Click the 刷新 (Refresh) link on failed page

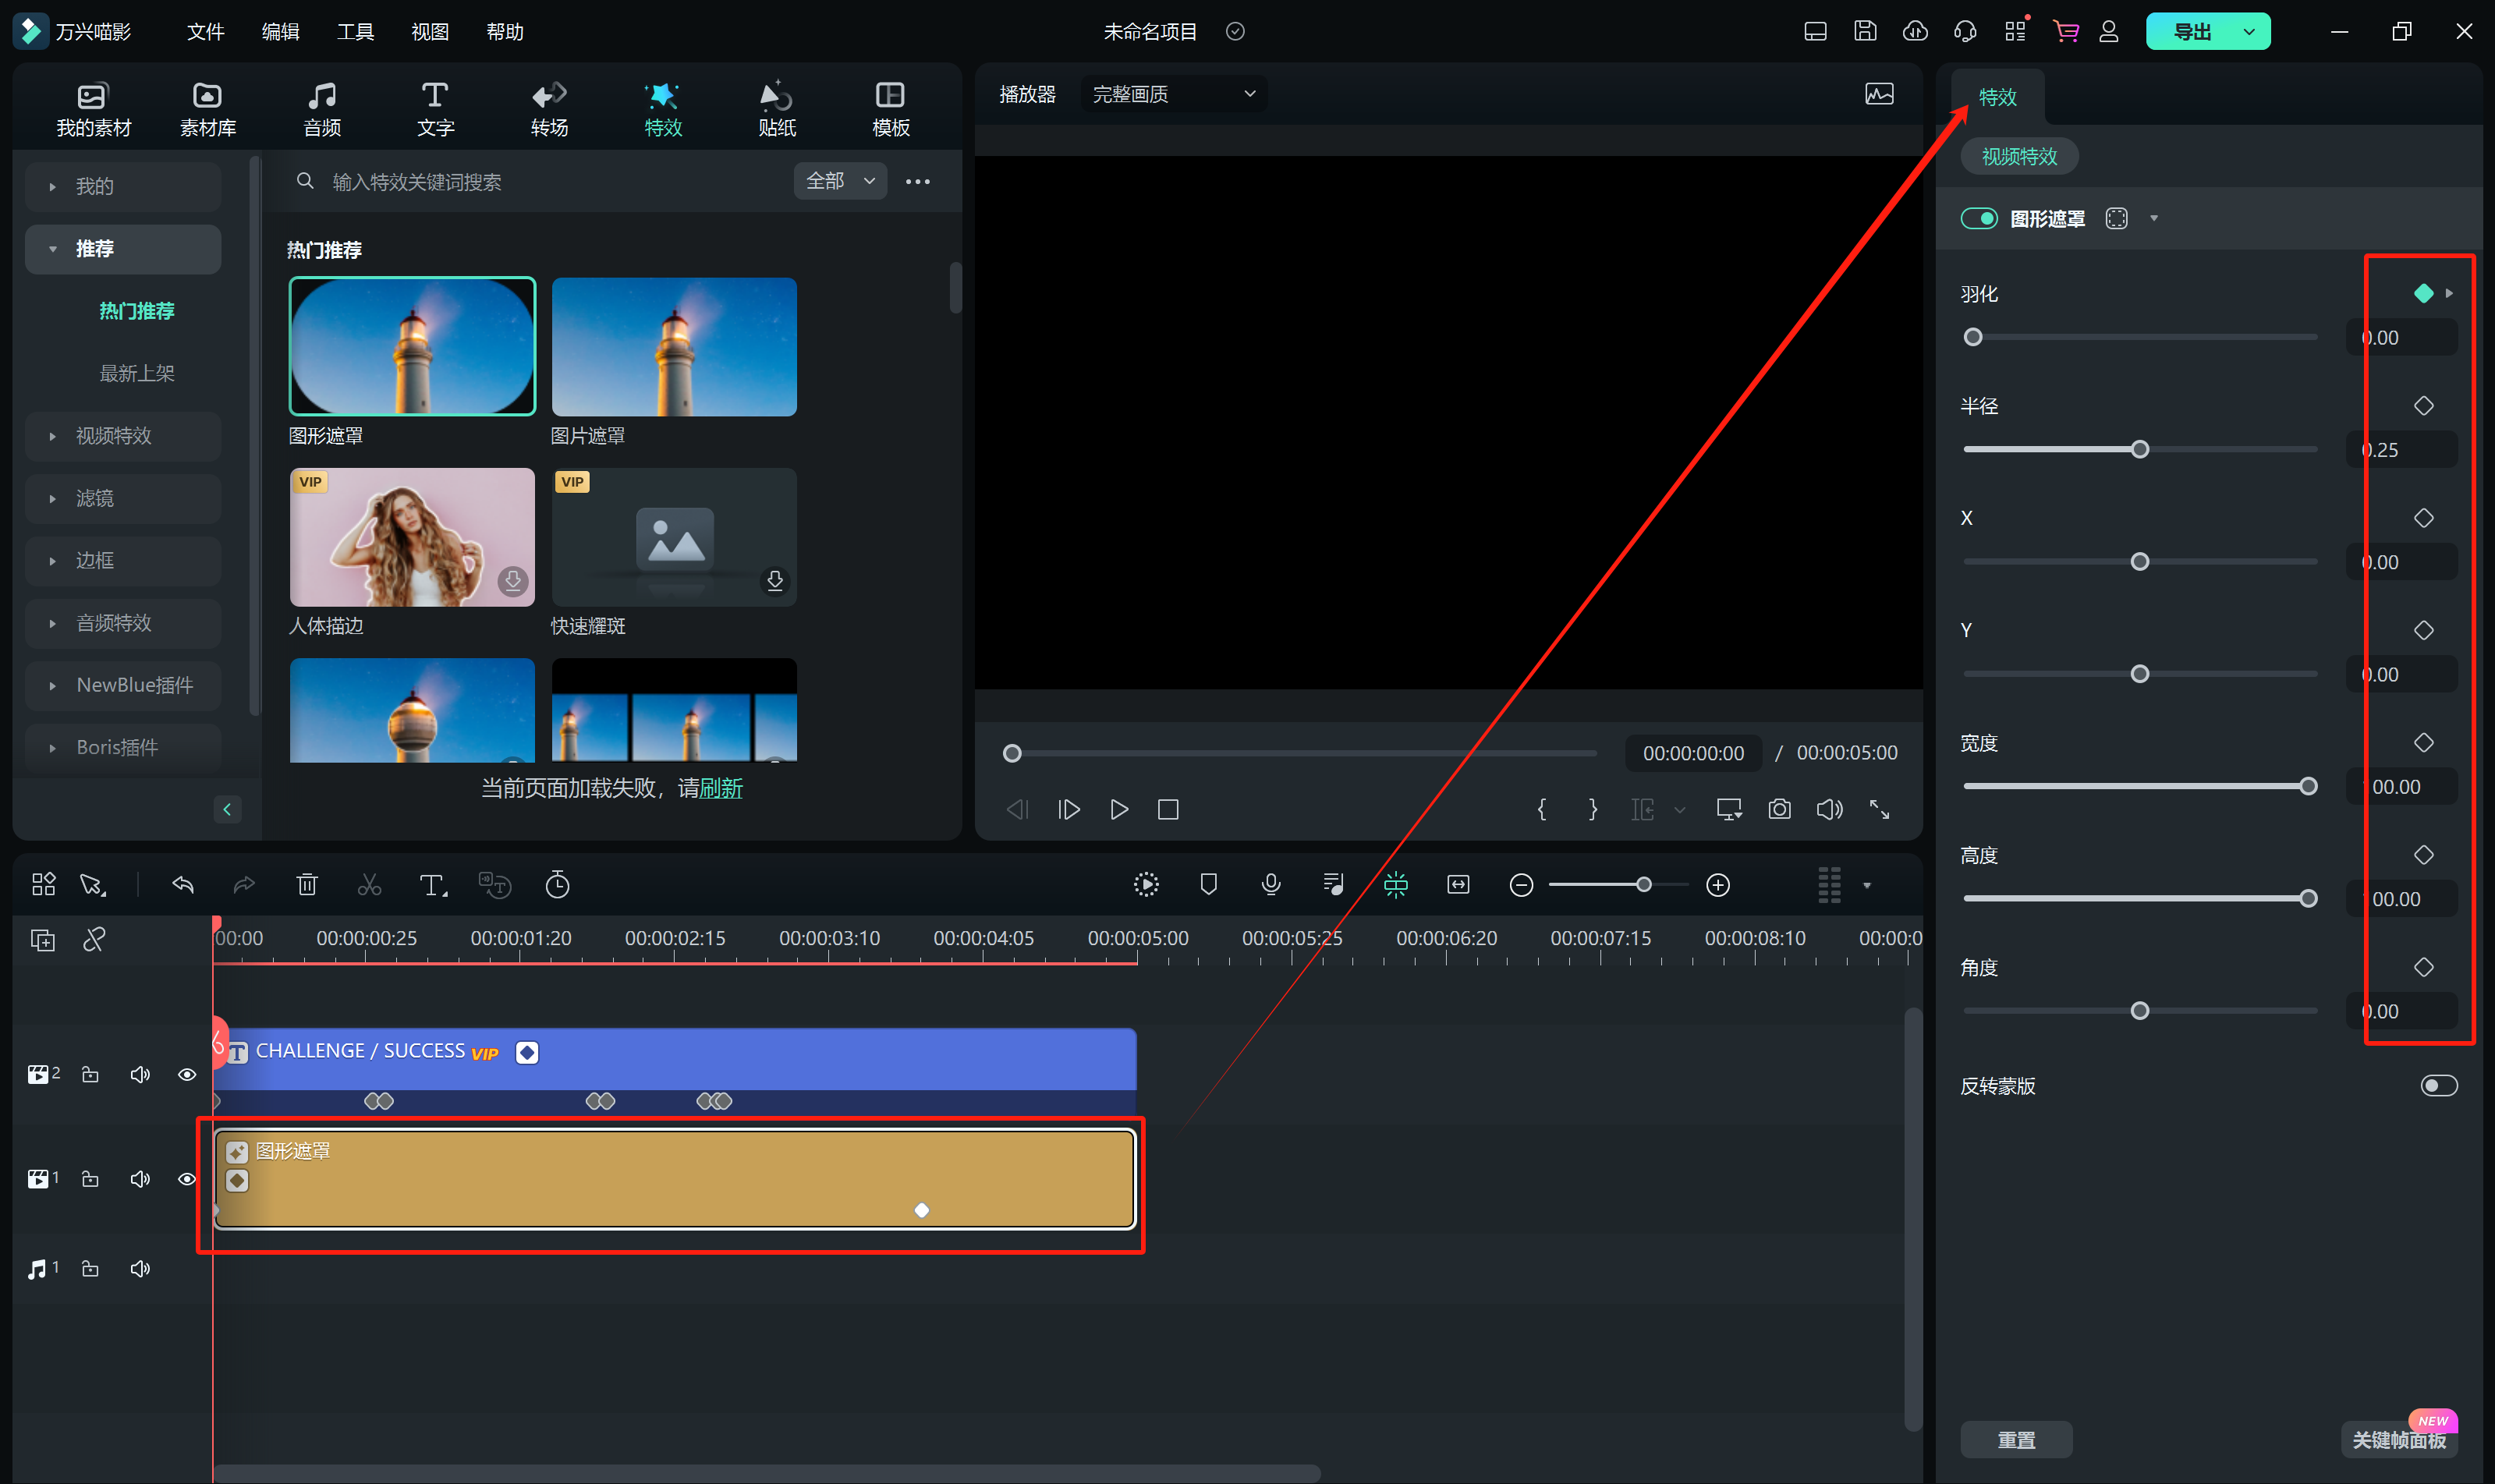click(x=721, y=790)
